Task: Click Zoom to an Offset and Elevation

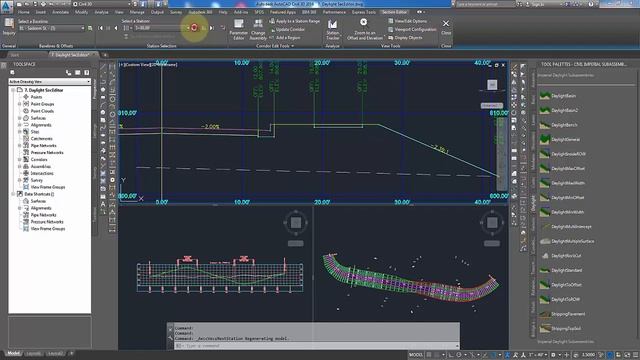Action: pos(364,29)
